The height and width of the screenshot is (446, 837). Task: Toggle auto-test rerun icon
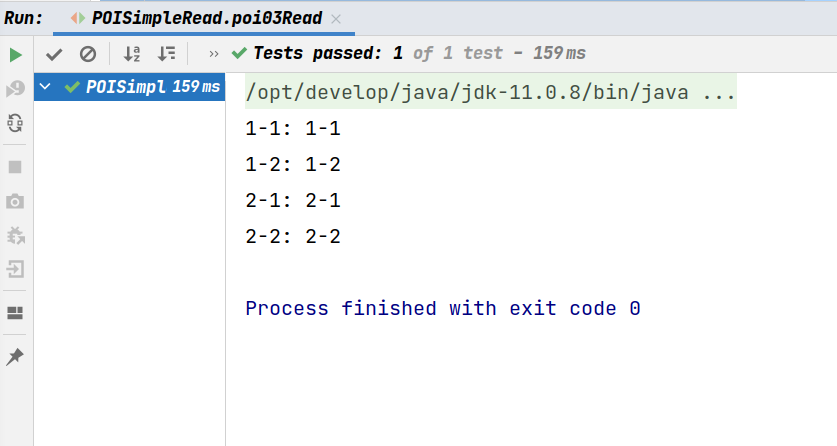pos(15,123)
